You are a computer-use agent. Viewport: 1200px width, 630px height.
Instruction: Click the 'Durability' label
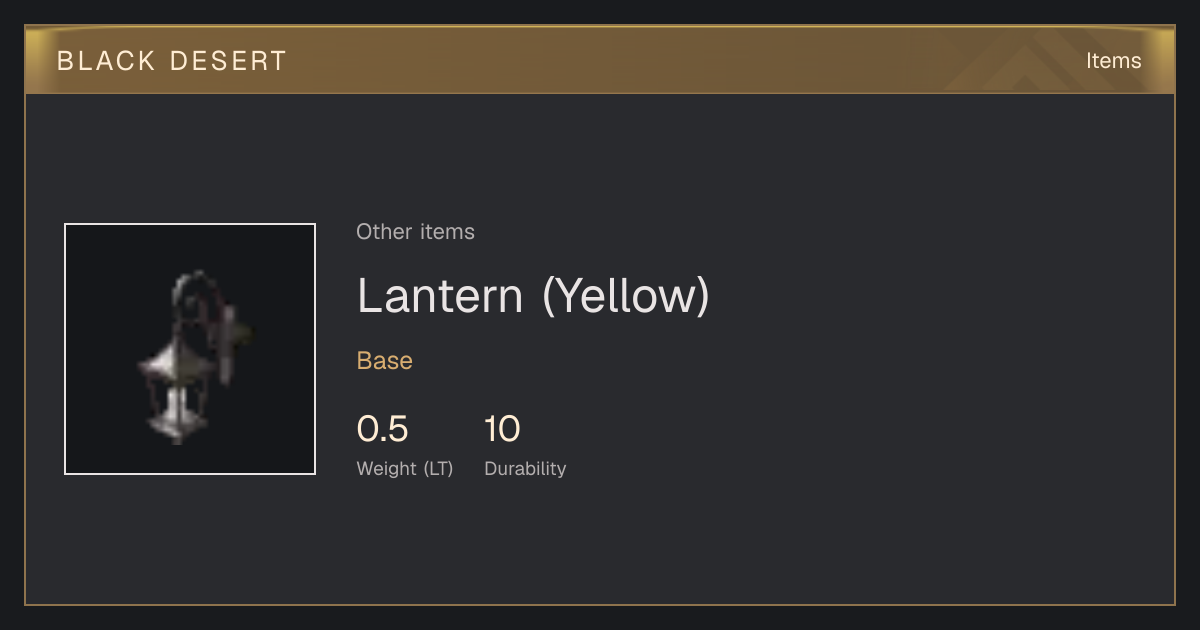click(x=525, y=469)
